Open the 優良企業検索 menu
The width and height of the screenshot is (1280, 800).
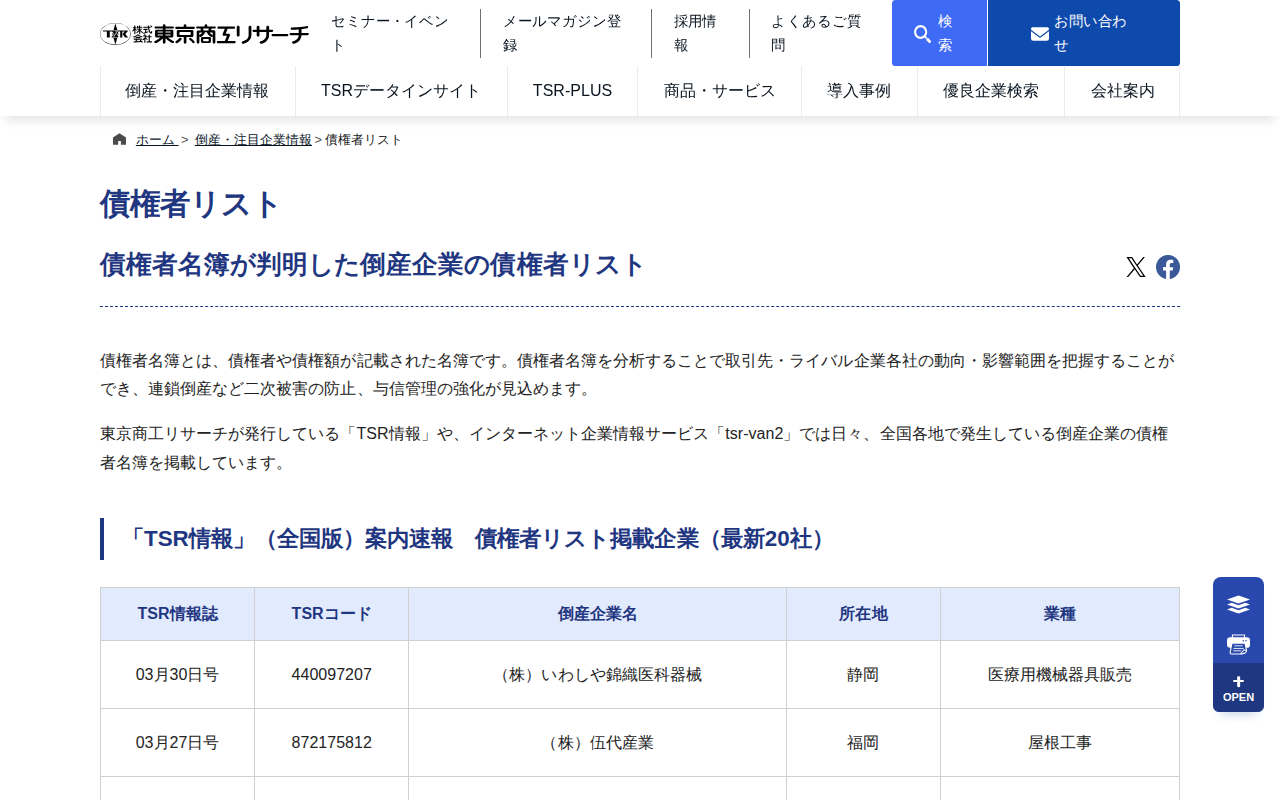tap(991, 91)
